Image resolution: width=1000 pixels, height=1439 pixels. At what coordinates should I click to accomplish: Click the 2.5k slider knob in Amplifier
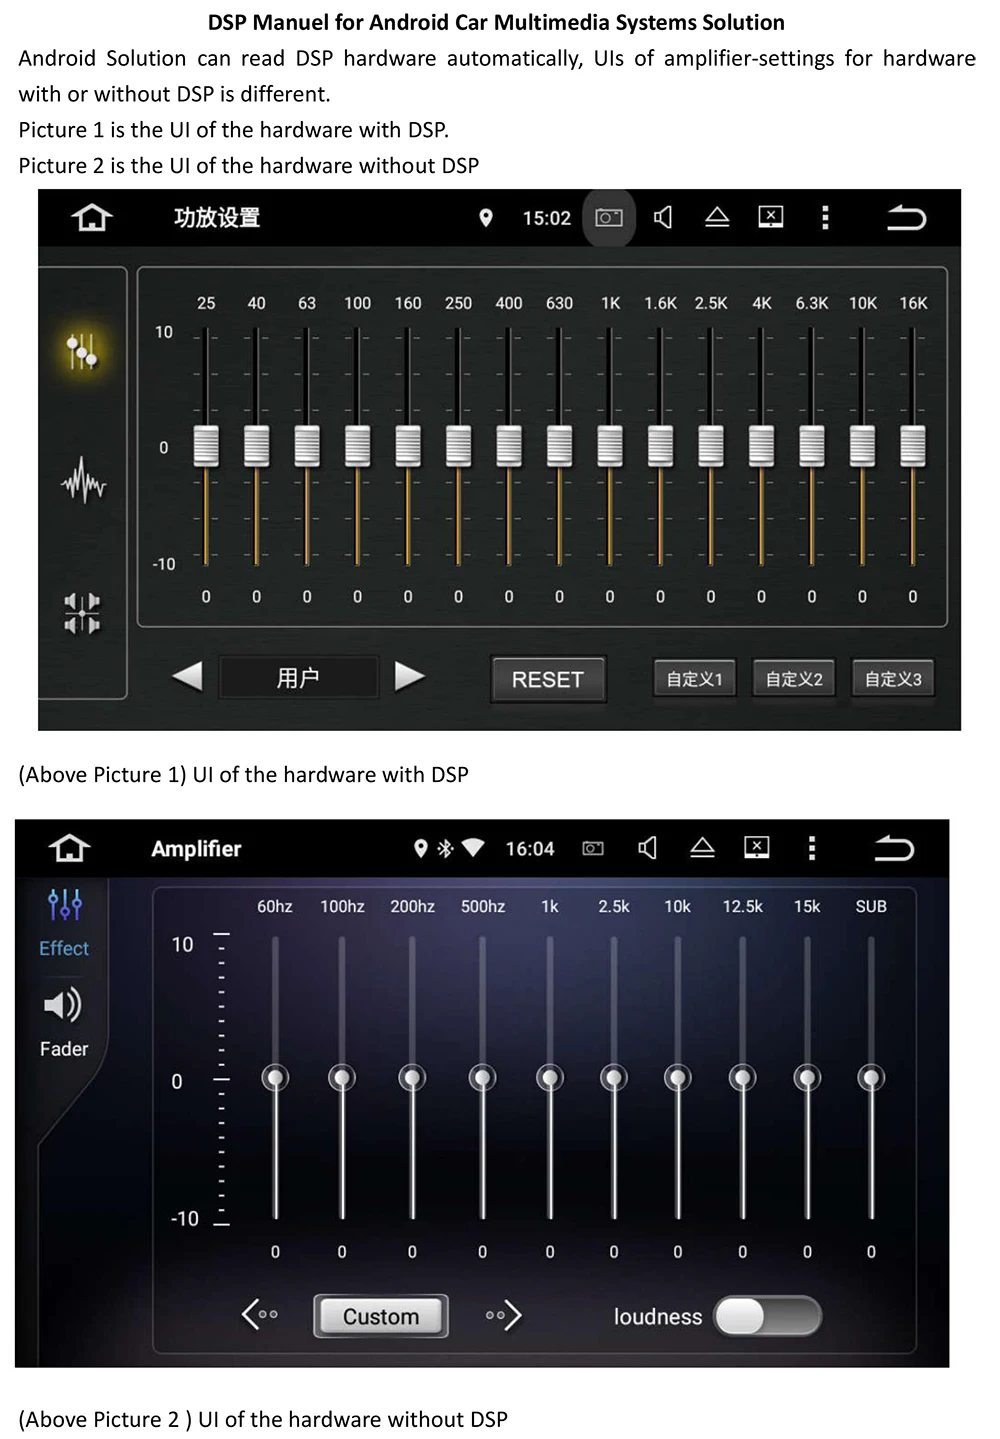(x=614, y=1078)
